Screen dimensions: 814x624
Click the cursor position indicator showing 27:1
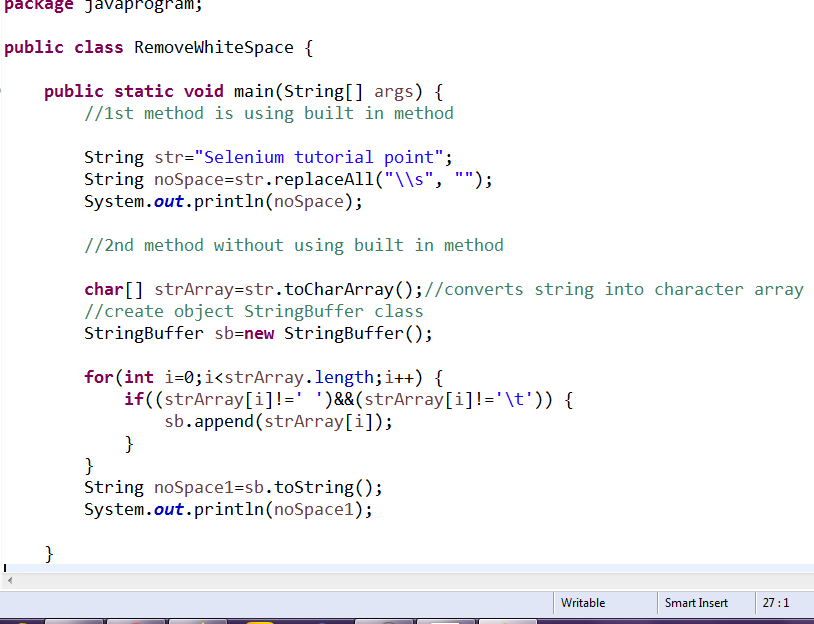pos(775,603)
